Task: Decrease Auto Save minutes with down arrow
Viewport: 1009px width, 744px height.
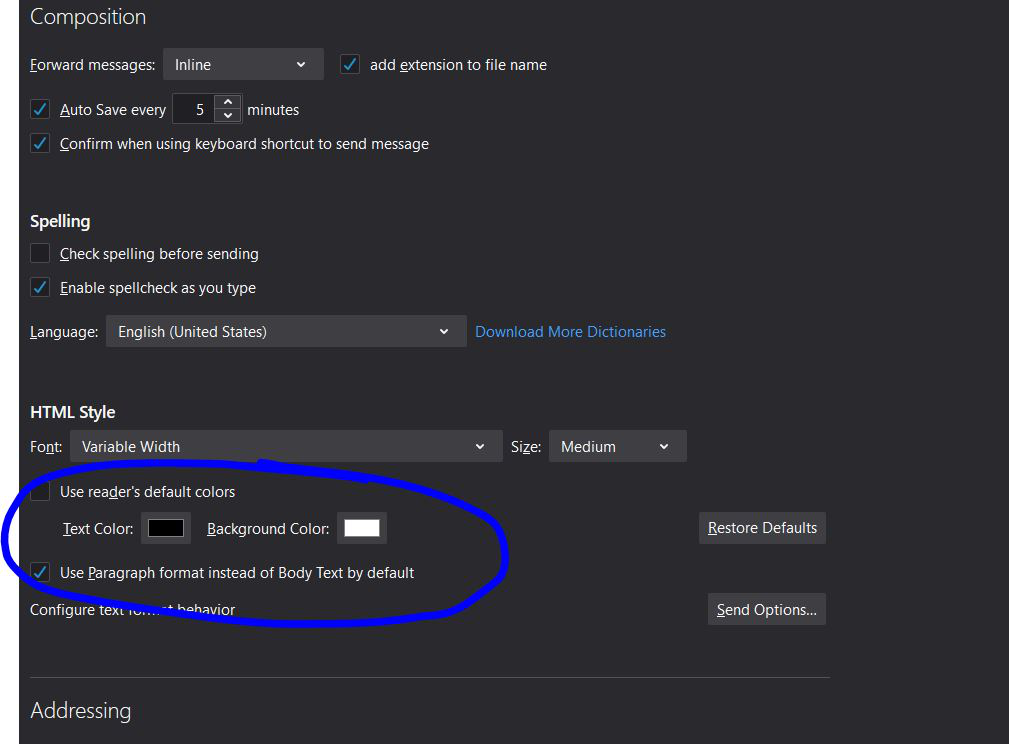Action: pos(228,115)
